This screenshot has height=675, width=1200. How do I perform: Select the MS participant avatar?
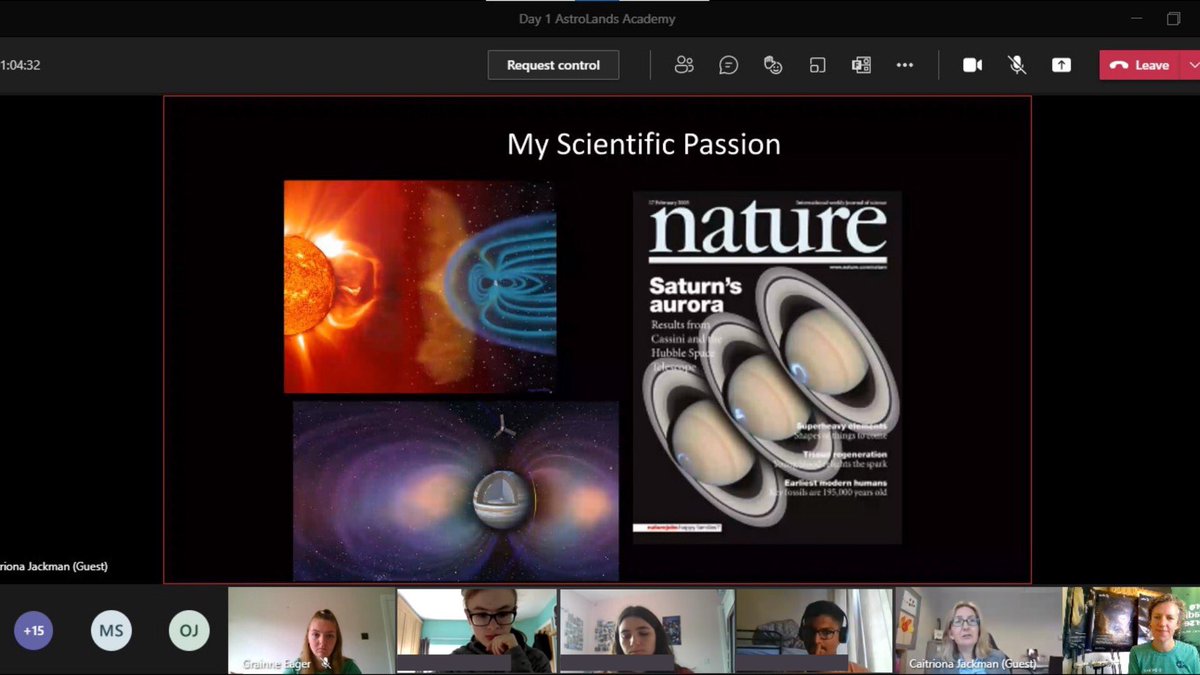click(111, 631)
